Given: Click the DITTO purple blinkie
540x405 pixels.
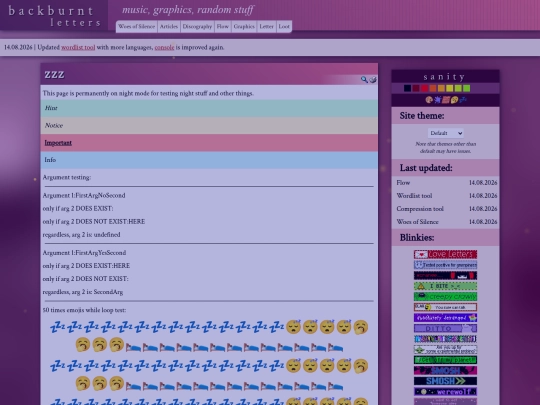Looking at the screenshot, I should 445,328.
